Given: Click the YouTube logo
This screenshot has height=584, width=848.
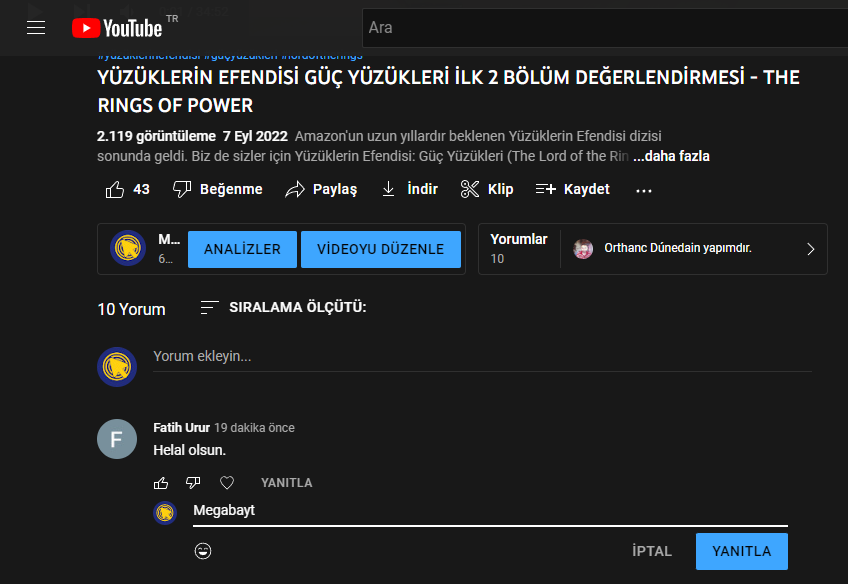Looking at the screenshot, I should 118,28.
